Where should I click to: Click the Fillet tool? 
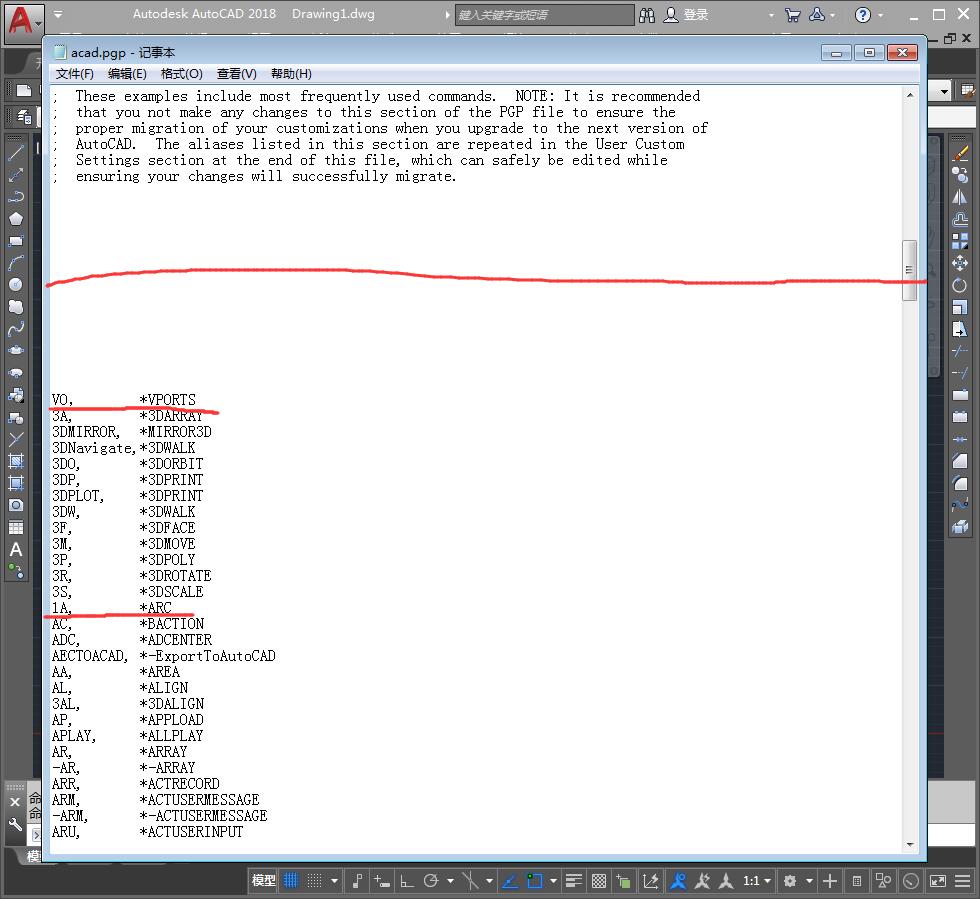pos(960,483)
